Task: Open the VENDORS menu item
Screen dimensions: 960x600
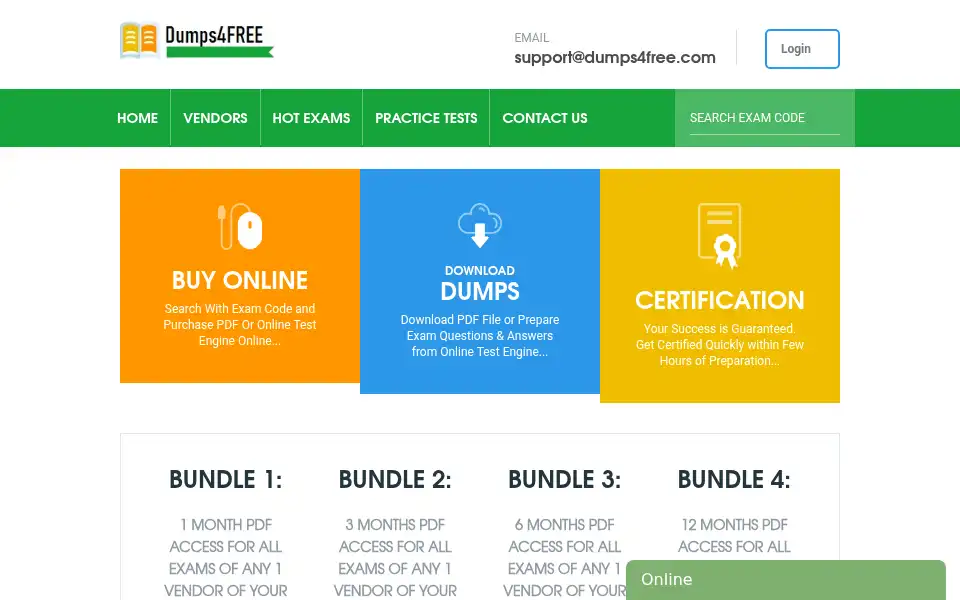Action: 216,118
